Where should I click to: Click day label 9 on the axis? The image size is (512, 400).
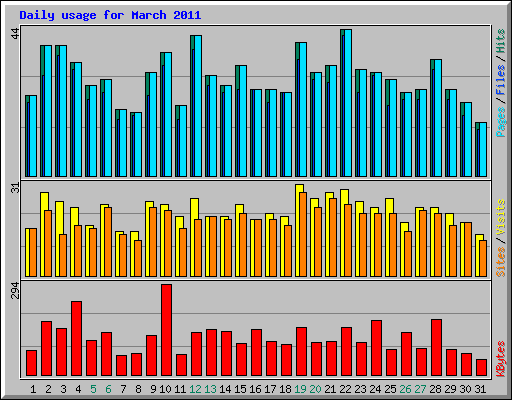coord(153,389)
